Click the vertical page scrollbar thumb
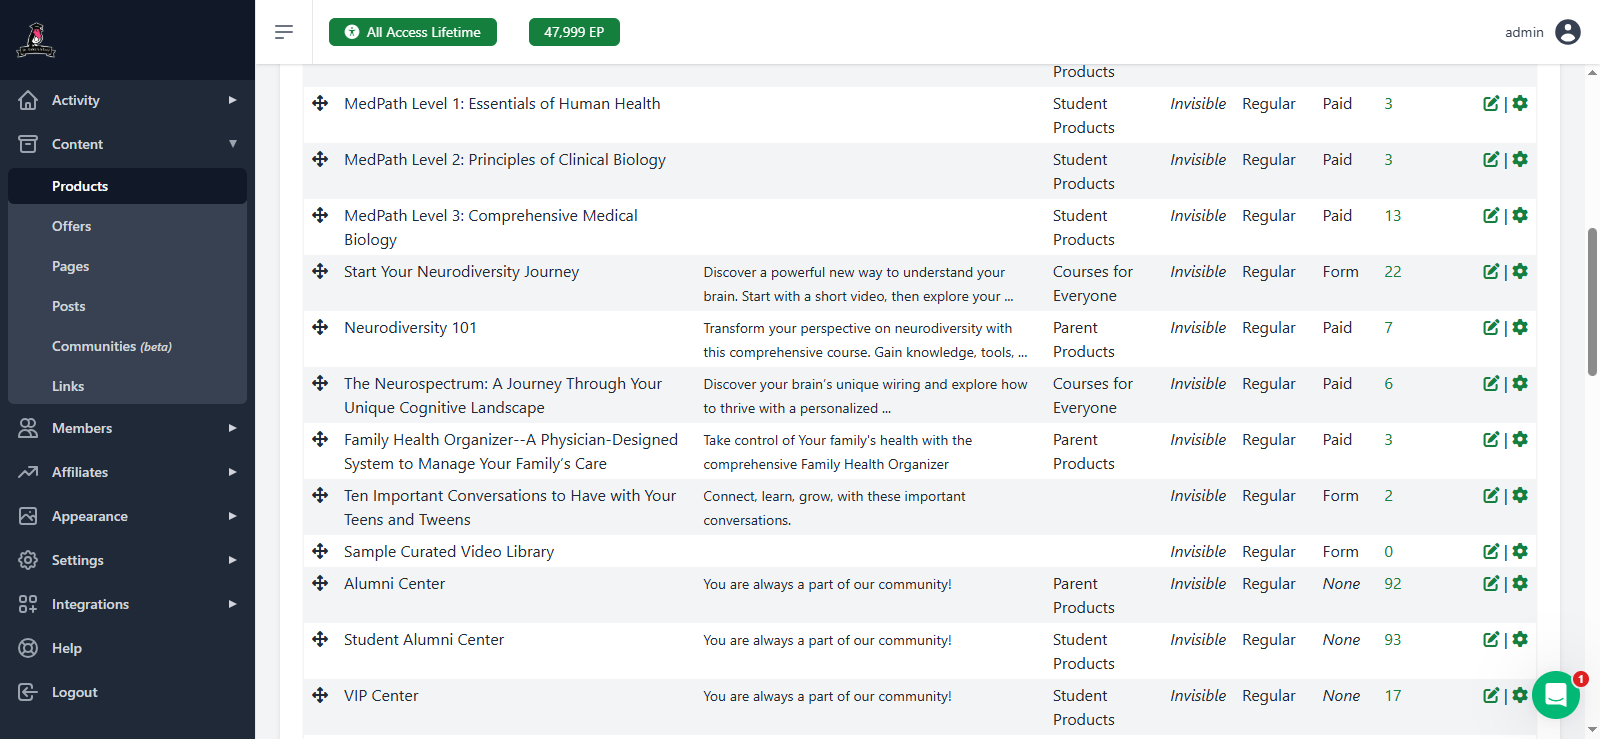 [x=1592, y=300]
